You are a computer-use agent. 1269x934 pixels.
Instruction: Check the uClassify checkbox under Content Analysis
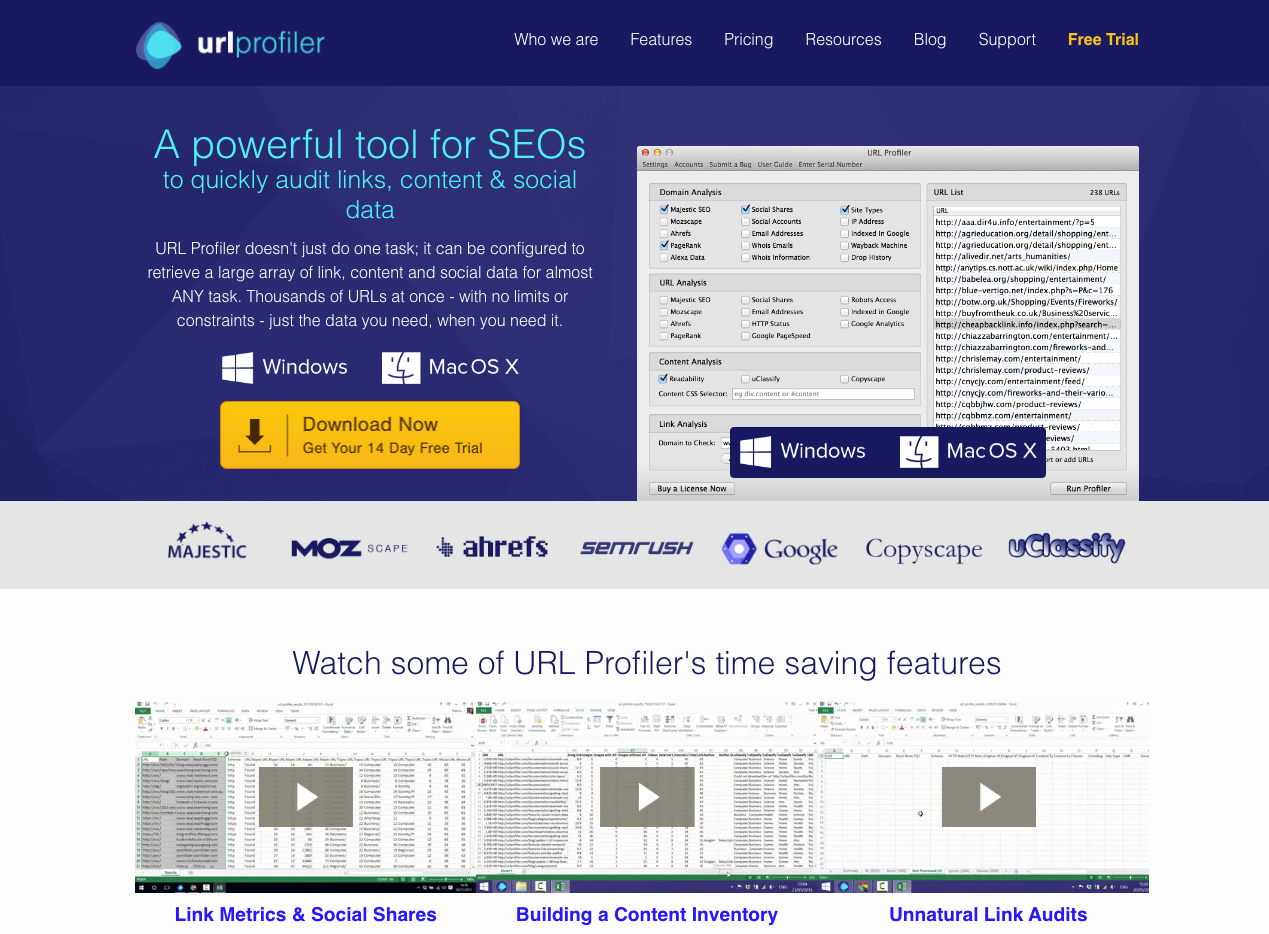click(746, 379)
